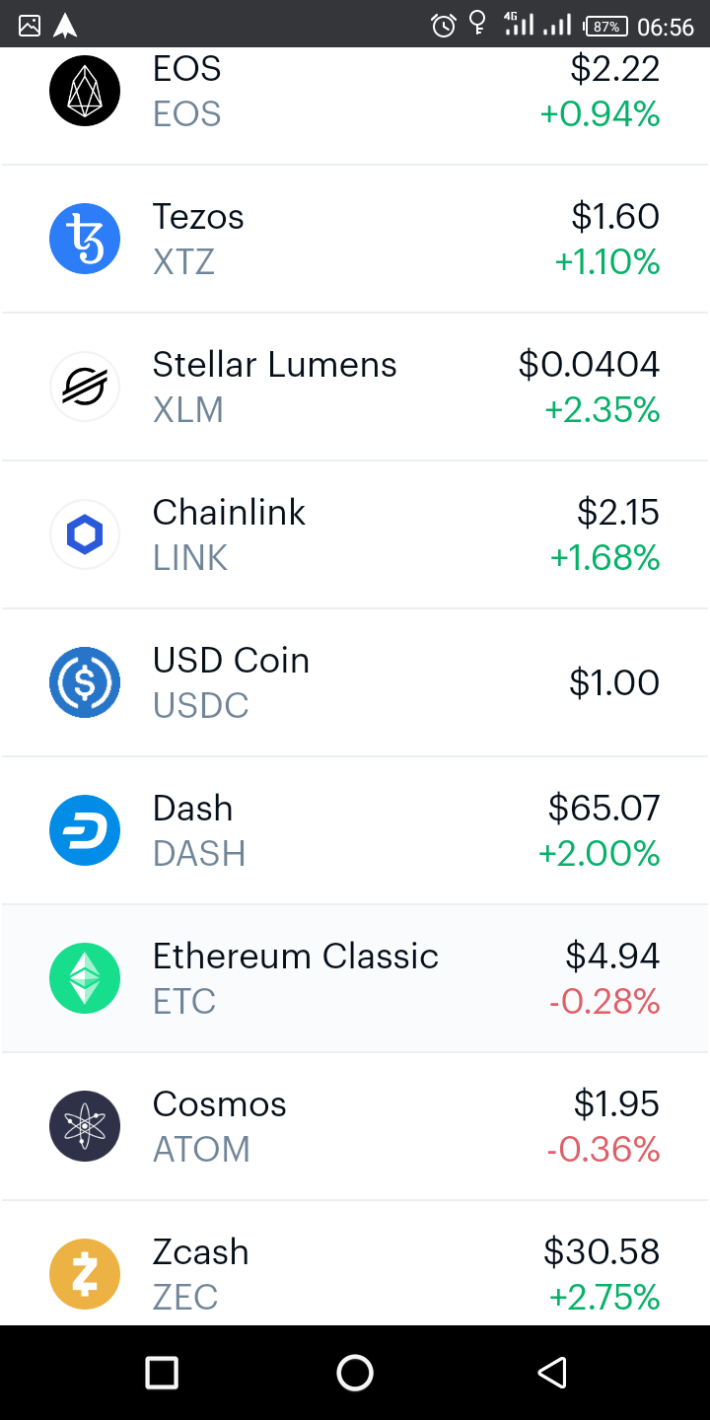This screenshot has height=1420, width=710.
Task: Tap the Cosmos atom logo
Action: point(85,1126)
